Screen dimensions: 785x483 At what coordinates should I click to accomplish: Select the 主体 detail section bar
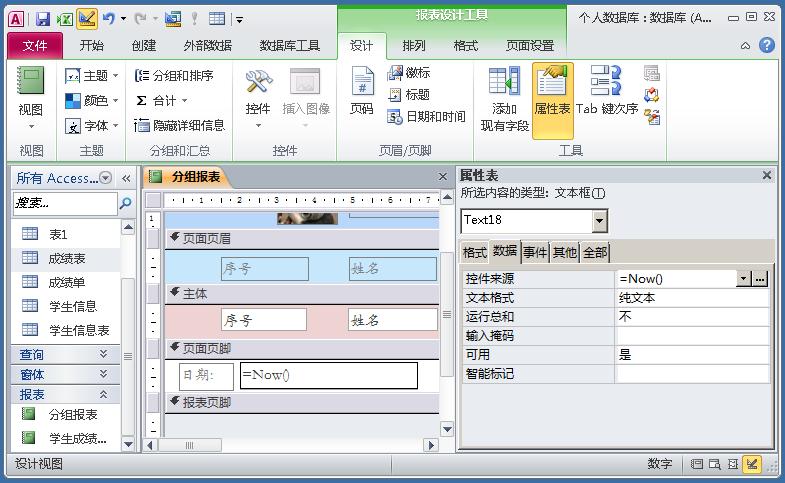302,293
